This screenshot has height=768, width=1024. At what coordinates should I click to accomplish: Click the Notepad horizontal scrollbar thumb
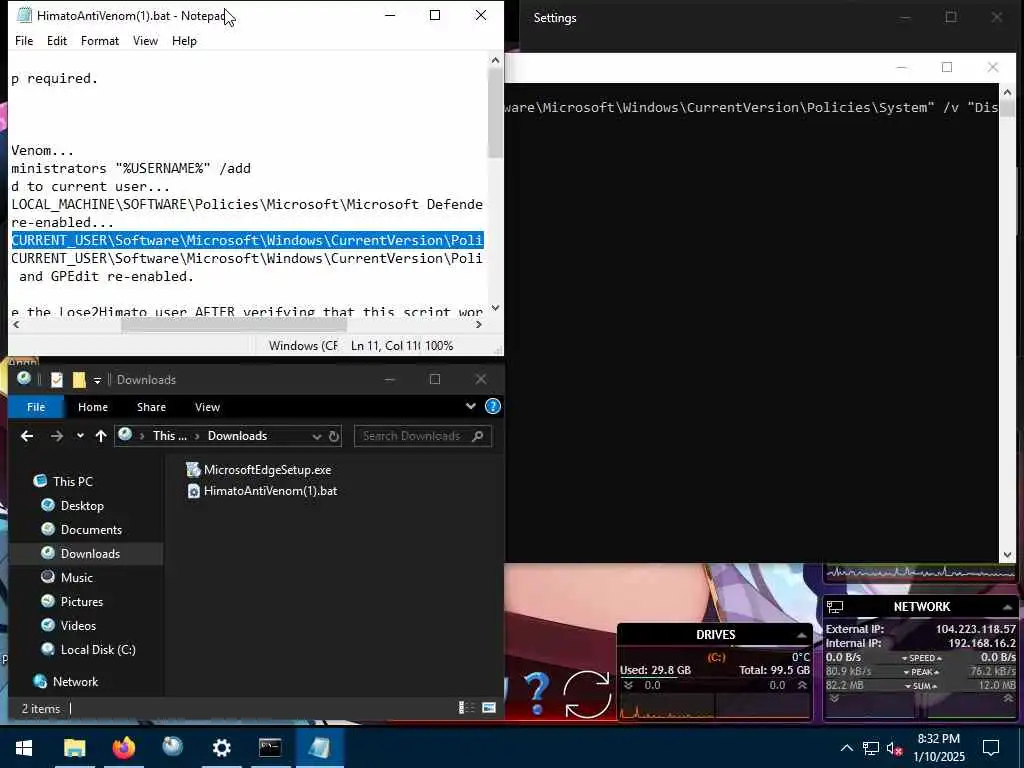tap(234, 325)
